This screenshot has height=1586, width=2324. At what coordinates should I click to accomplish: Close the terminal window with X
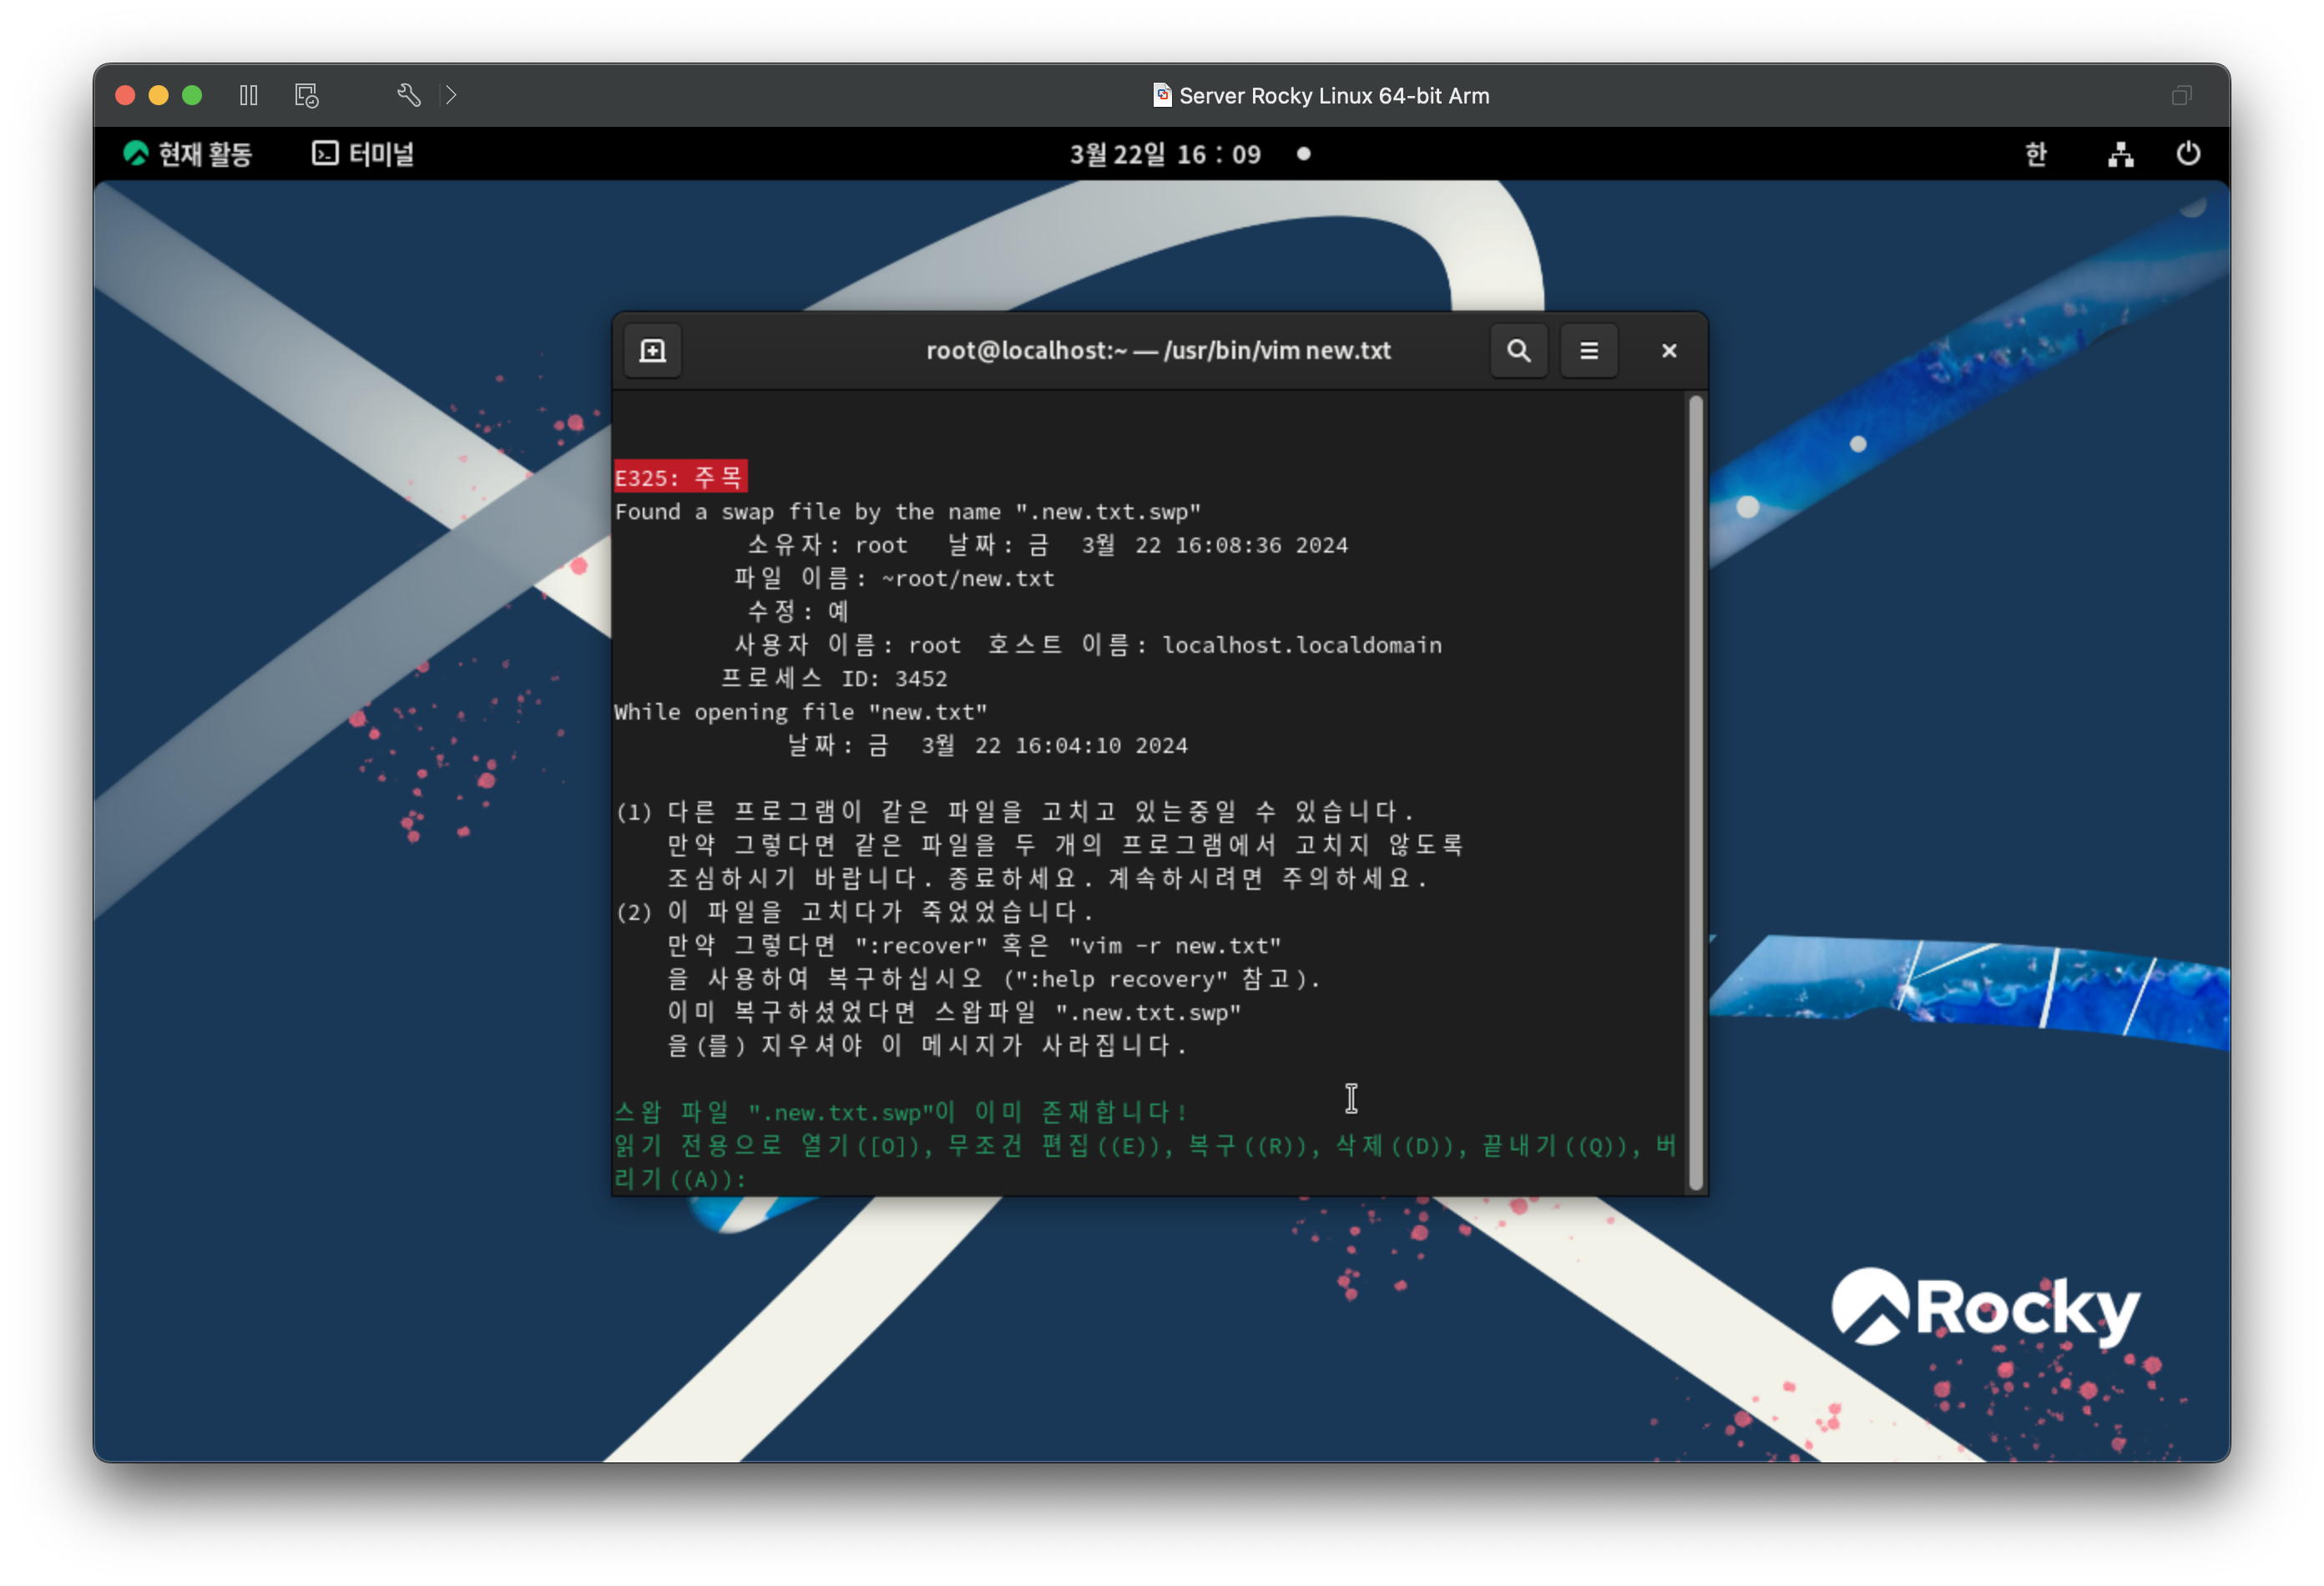click(1668, 351)
